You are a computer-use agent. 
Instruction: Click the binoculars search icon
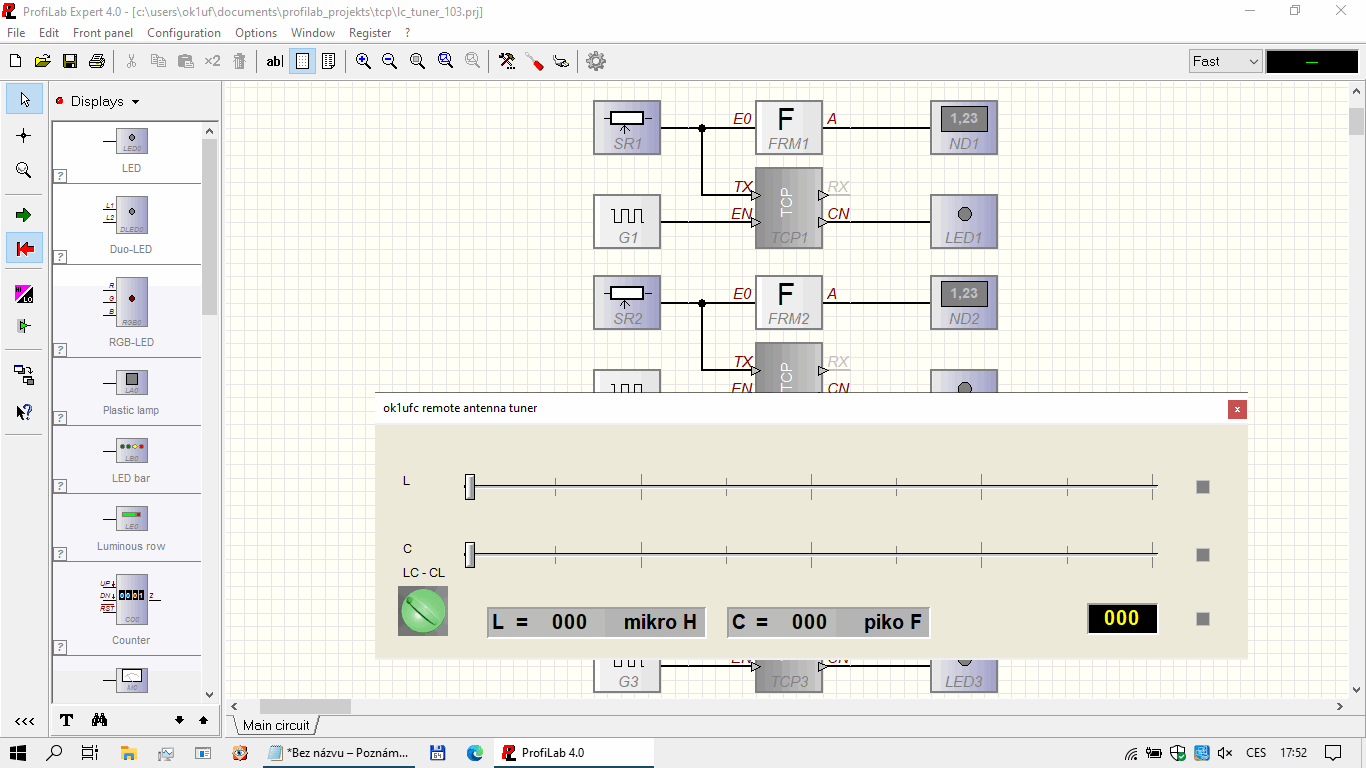[x=99, y=720]
